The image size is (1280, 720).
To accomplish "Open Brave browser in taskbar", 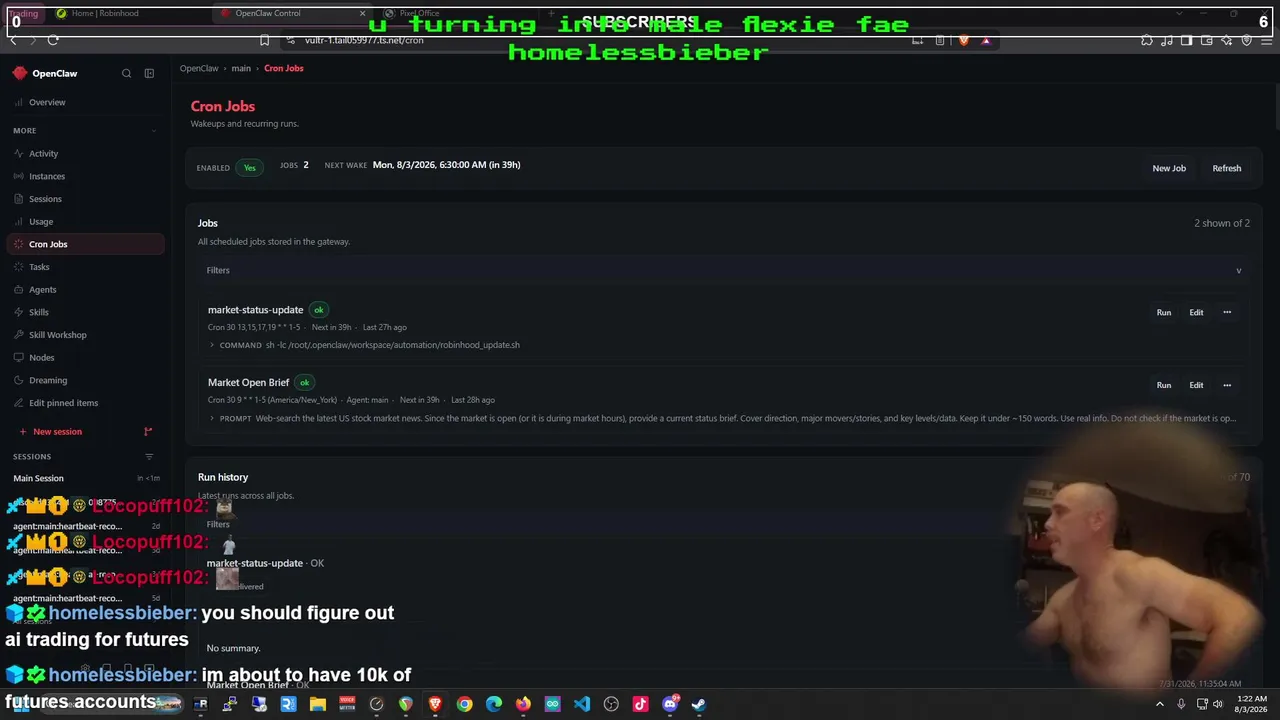I will coord(435,704).
